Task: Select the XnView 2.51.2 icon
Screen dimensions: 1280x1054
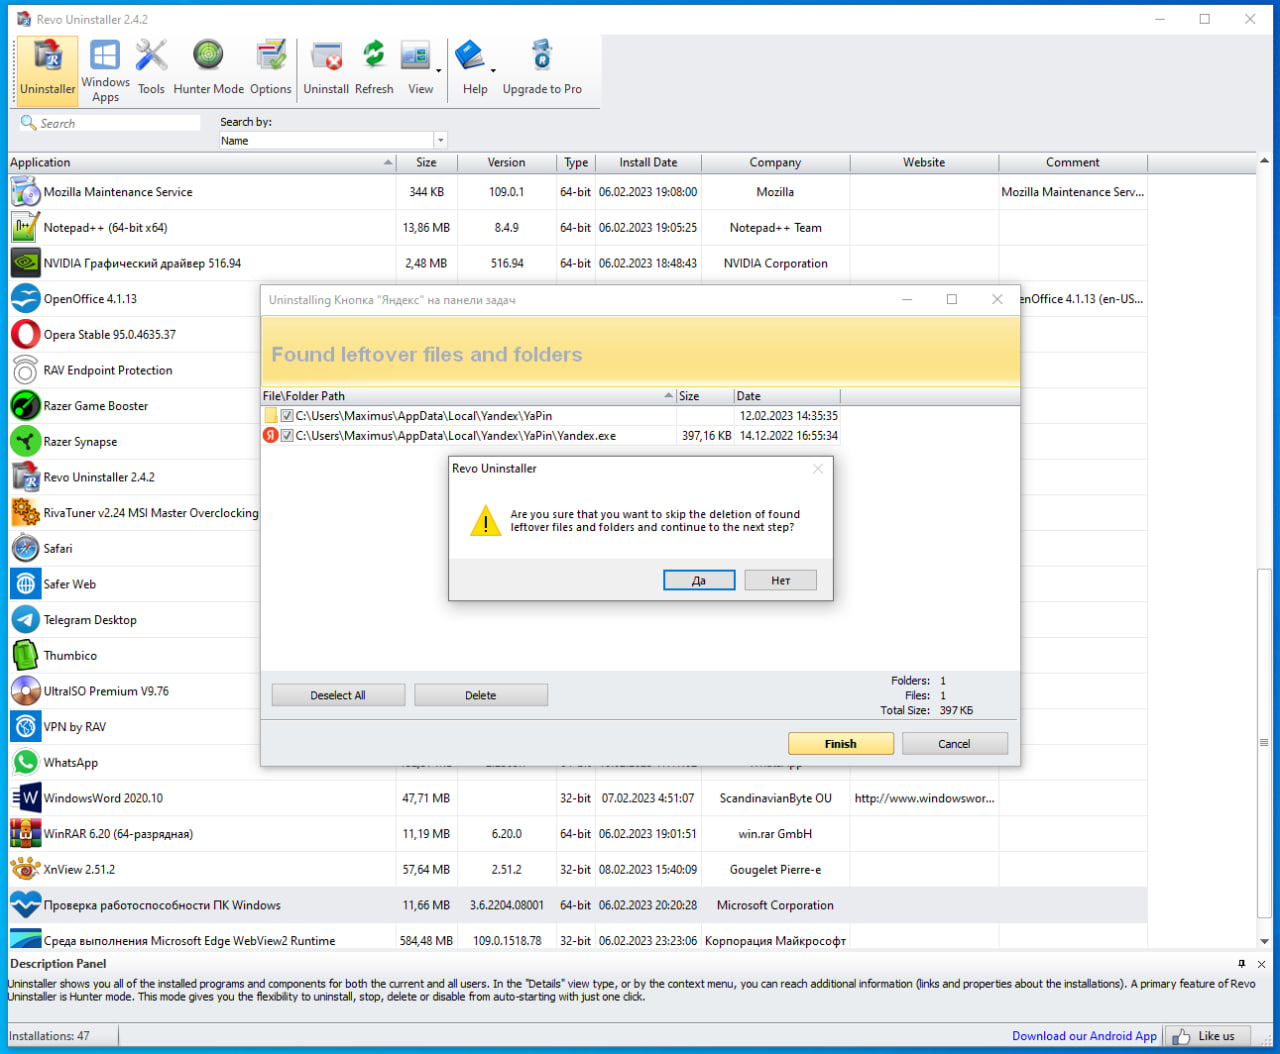Action: pyautogui.click(x=25, y=870)
